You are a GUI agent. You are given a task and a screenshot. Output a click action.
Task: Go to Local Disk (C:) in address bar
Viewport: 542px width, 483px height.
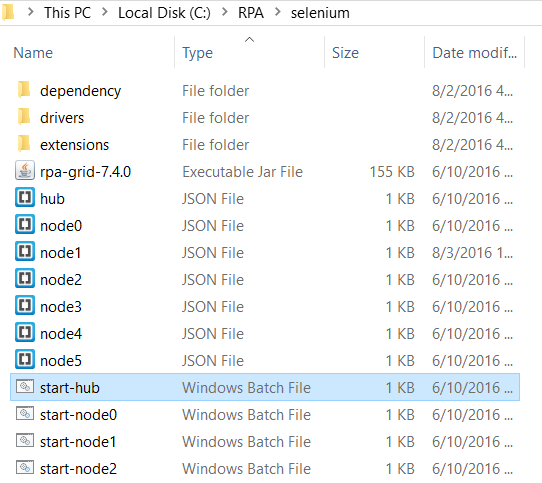tap(164, 13)
